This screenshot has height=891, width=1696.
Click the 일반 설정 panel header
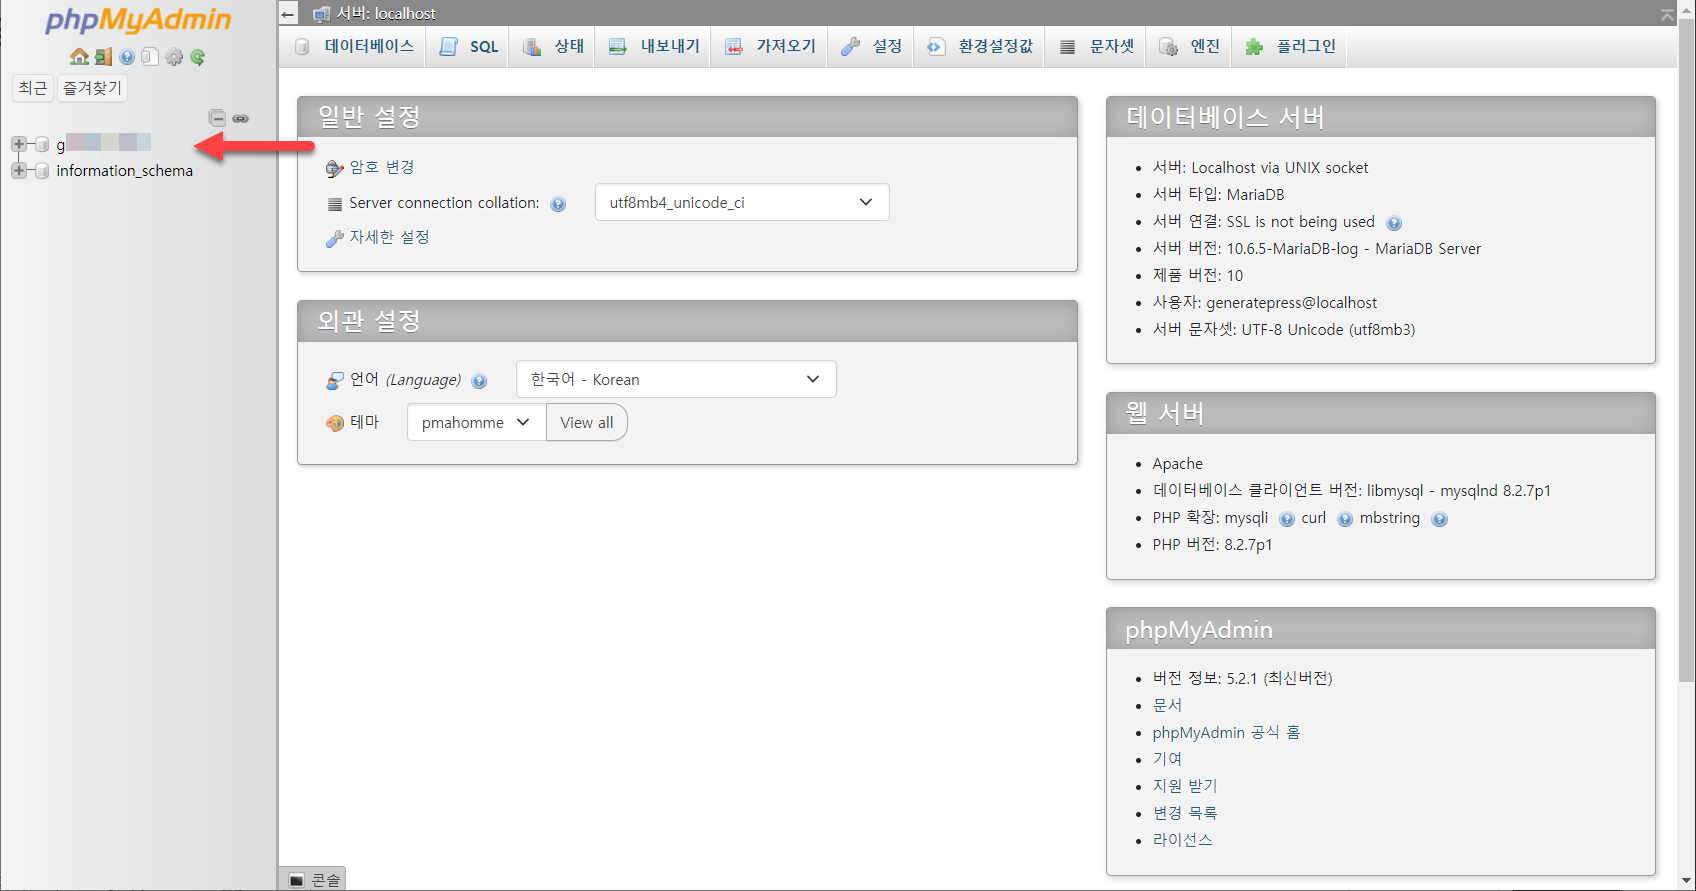(687, 117)
